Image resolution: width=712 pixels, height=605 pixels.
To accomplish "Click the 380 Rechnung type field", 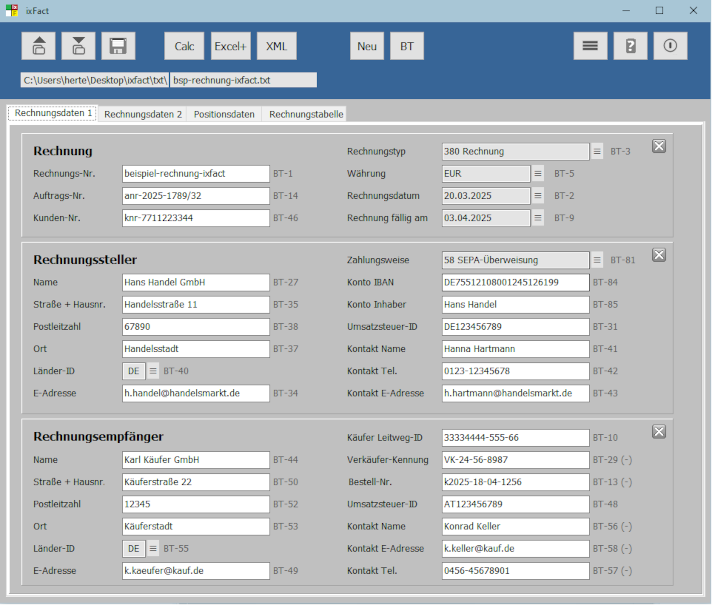I will (515, 151).
